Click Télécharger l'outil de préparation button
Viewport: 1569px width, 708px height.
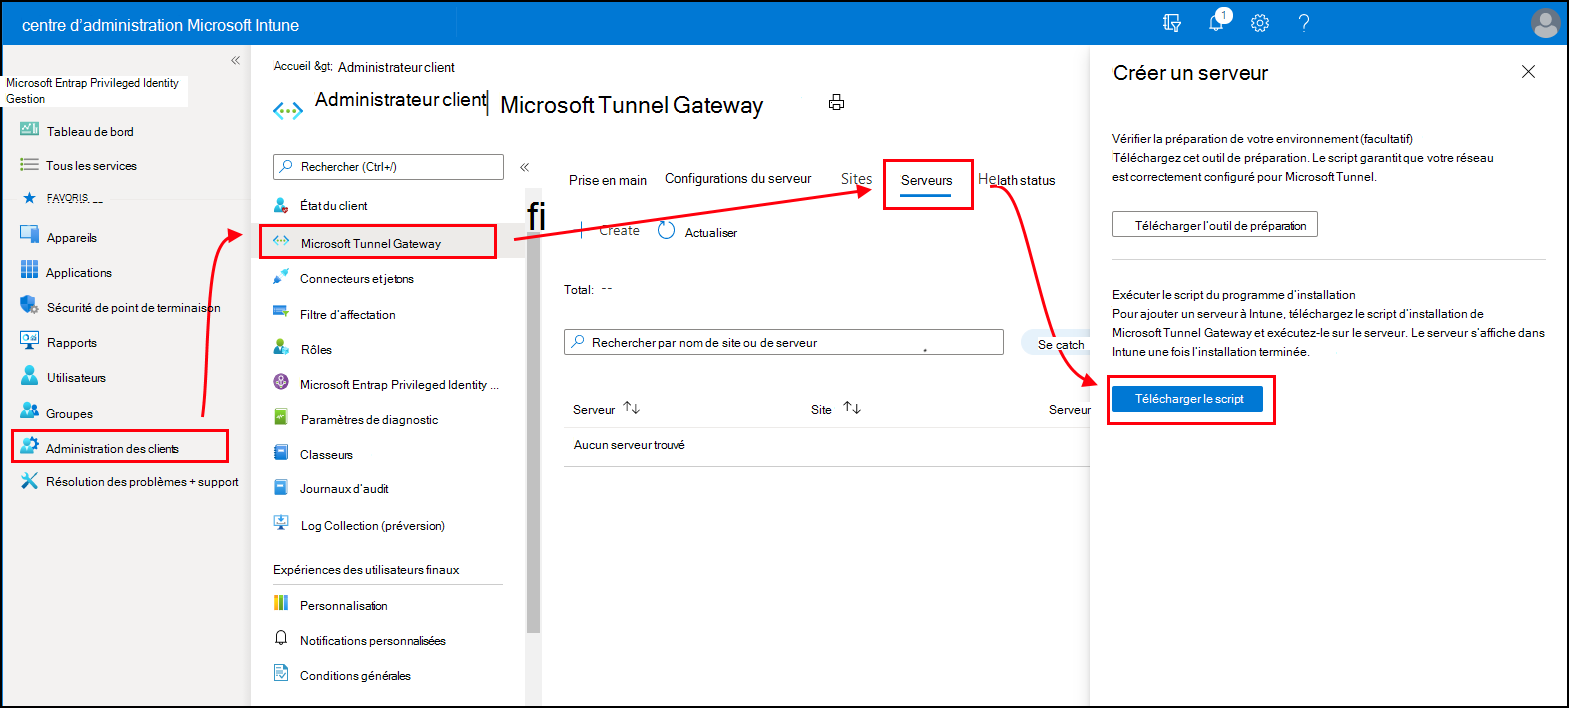click(x=1215, y=225)
